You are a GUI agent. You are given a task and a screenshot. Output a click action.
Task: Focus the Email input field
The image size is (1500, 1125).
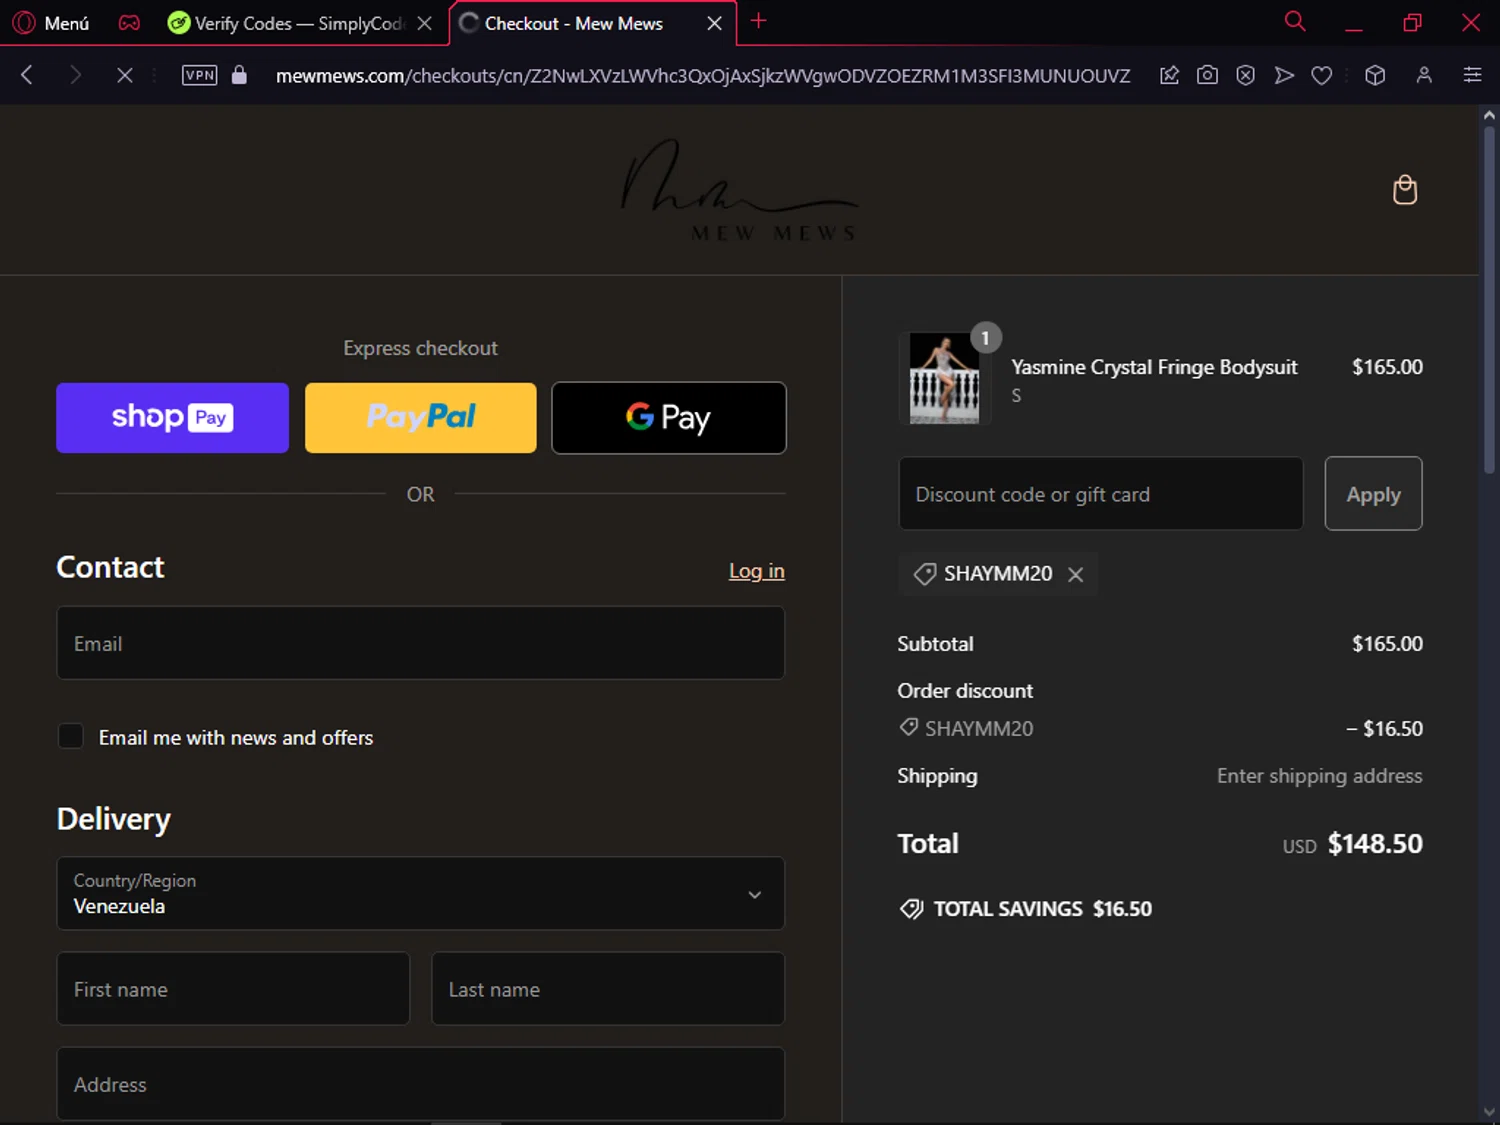(421, 643)
